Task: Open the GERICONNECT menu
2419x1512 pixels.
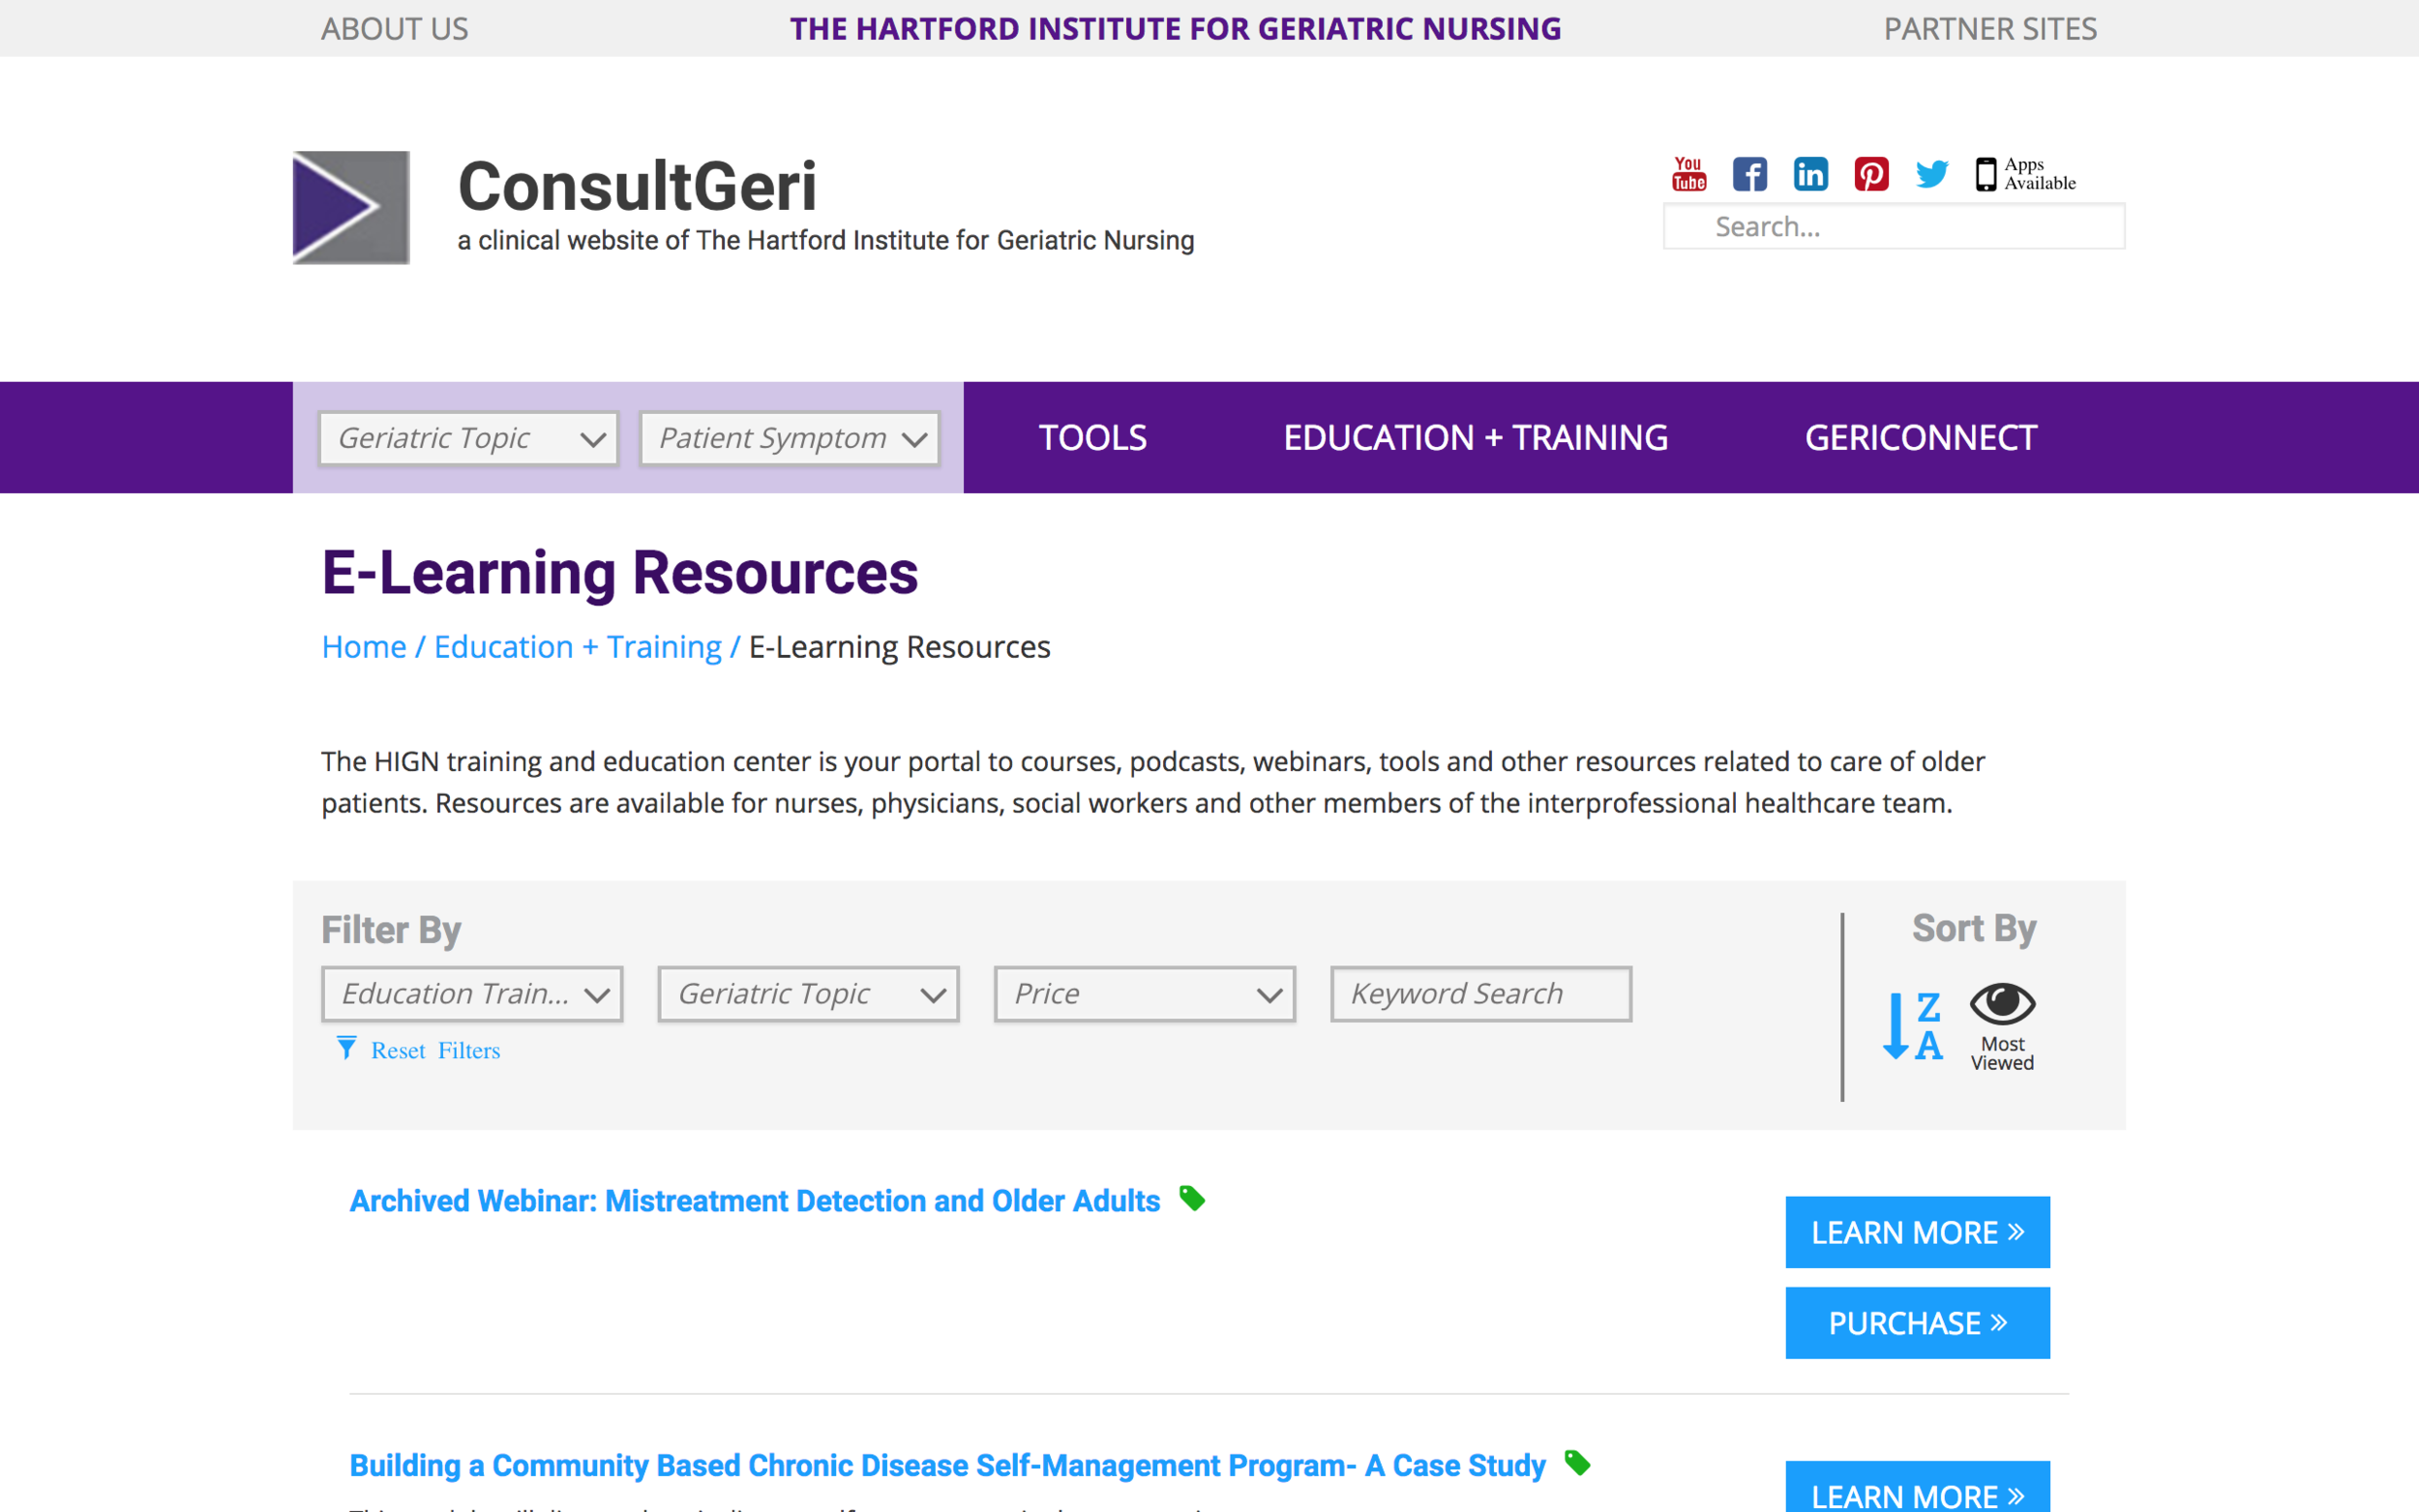Action: (x=1921, y=438)
